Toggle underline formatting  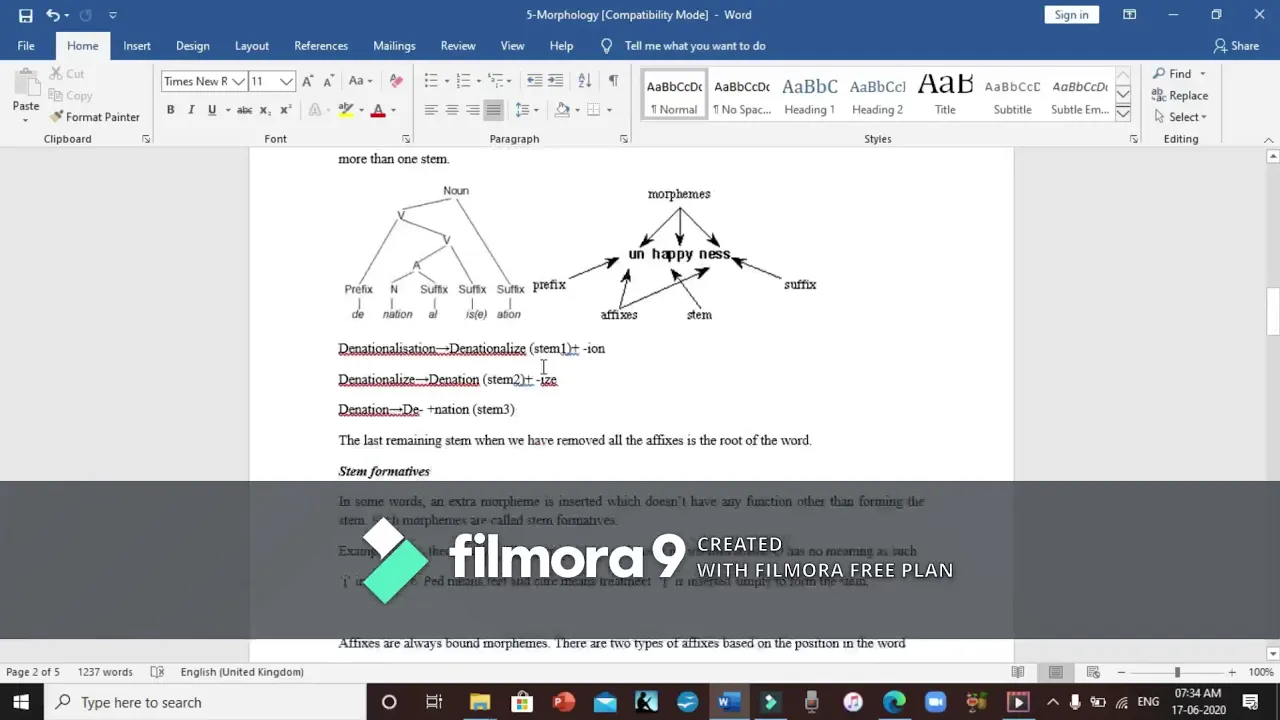coord(212,110)
